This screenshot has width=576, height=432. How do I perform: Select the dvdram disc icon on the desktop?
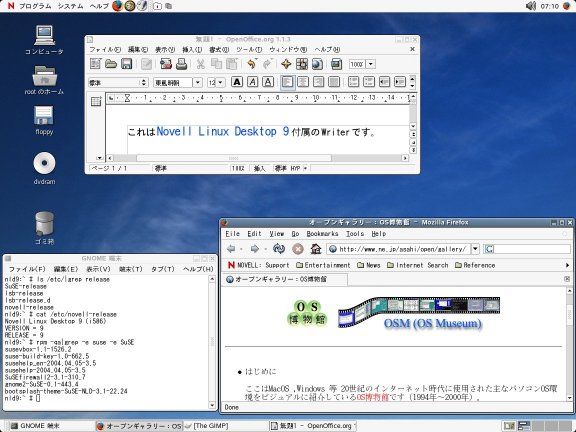pos(44,168)
